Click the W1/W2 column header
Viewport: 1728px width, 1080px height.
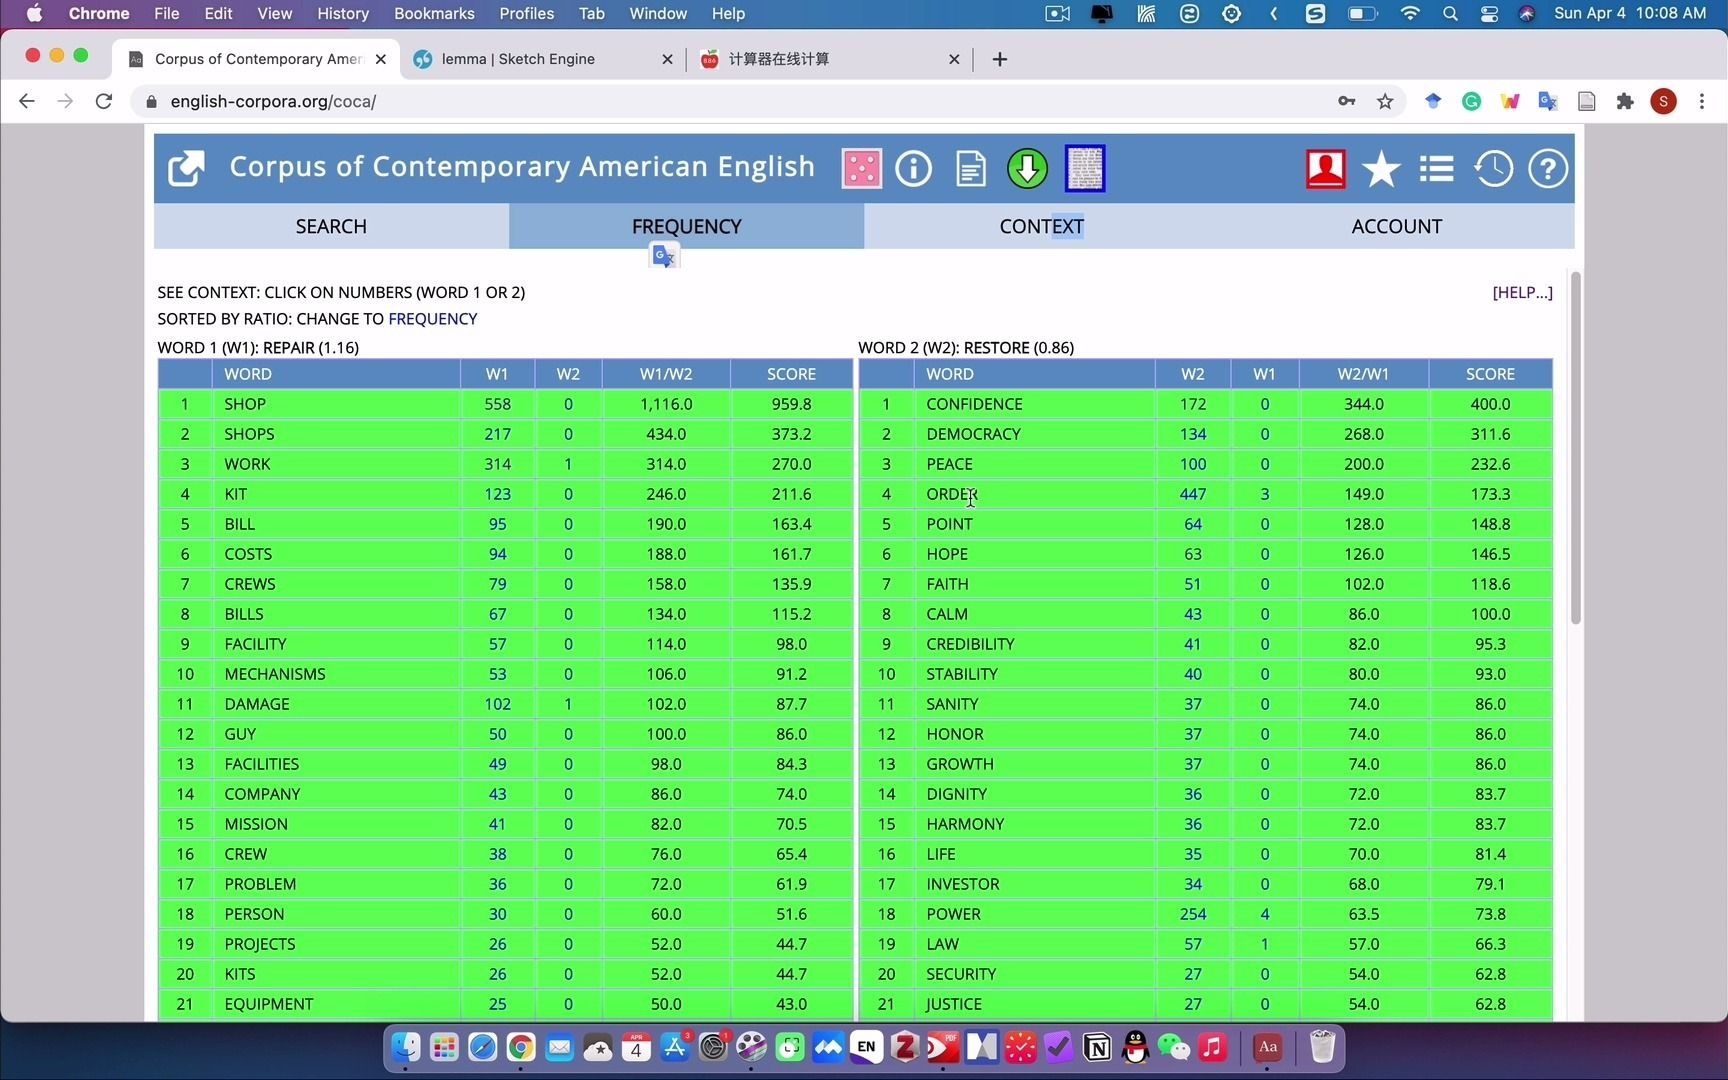click(x=666, y=374)
